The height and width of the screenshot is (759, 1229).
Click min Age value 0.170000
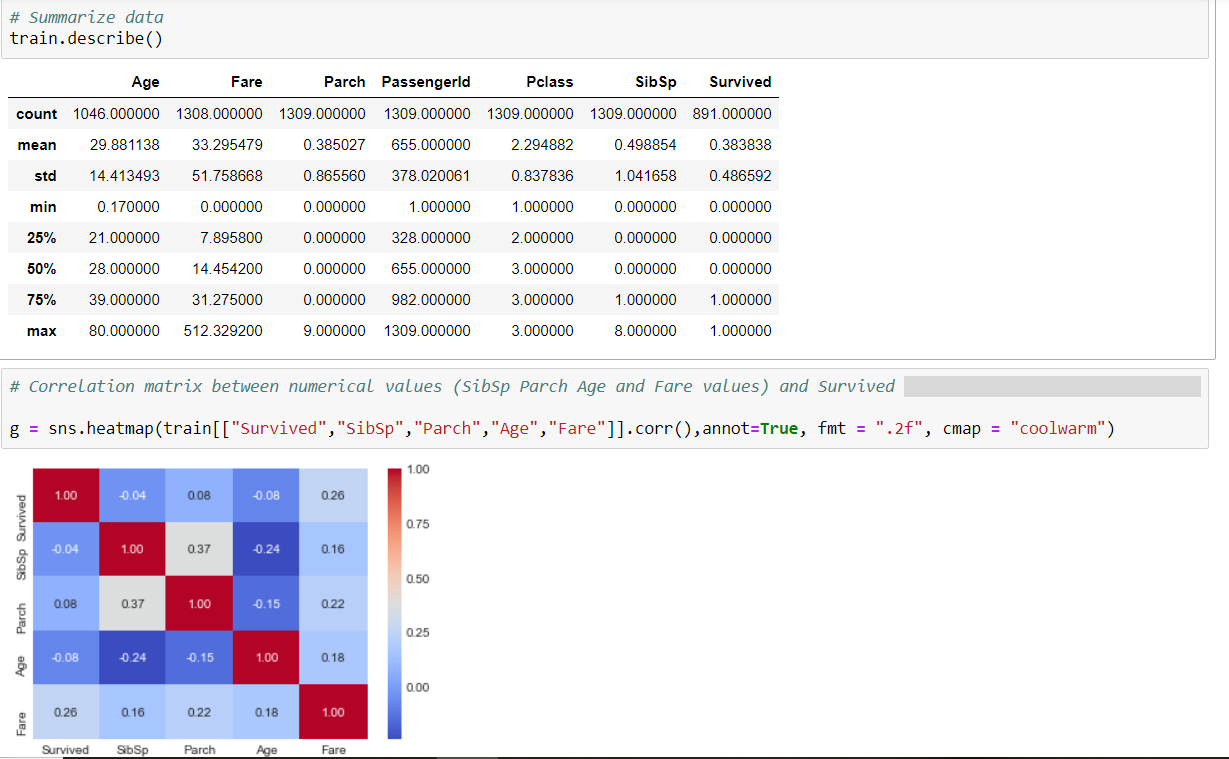[x=128, y=207]
